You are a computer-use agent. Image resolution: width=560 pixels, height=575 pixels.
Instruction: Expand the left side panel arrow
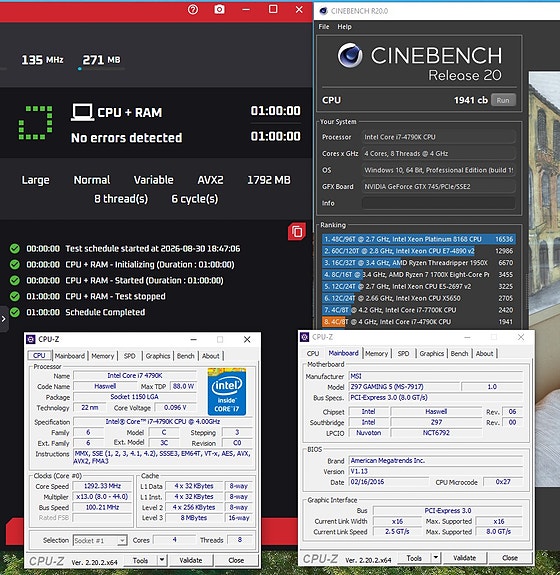4,319
